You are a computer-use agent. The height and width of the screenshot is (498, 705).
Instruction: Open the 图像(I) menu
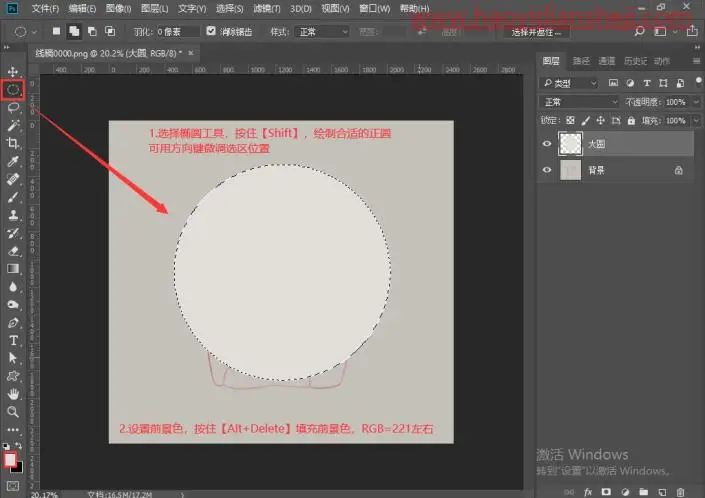pyautogui.click(x=118, y=8)
